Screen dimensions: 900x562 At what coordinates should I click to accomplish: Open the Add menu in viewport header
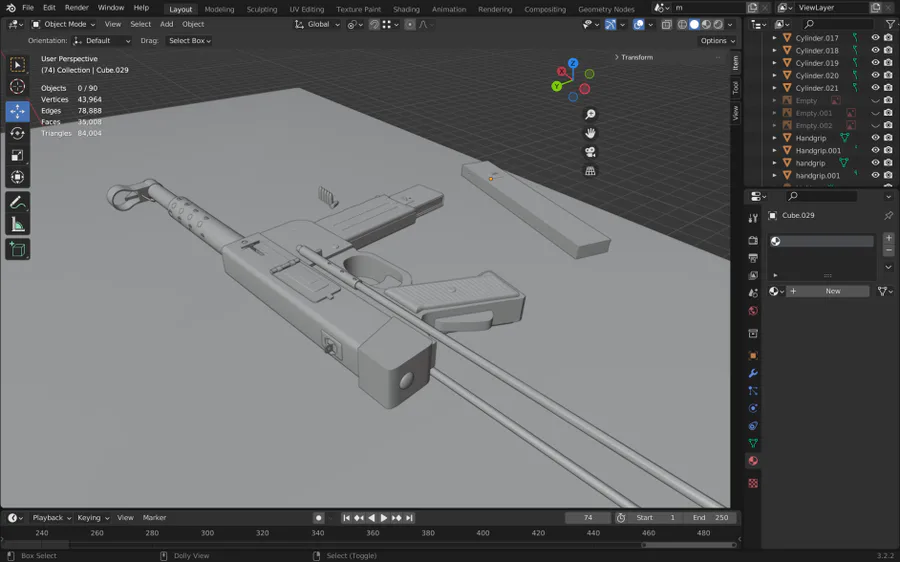pyautogui.click(x=166, y=24)
